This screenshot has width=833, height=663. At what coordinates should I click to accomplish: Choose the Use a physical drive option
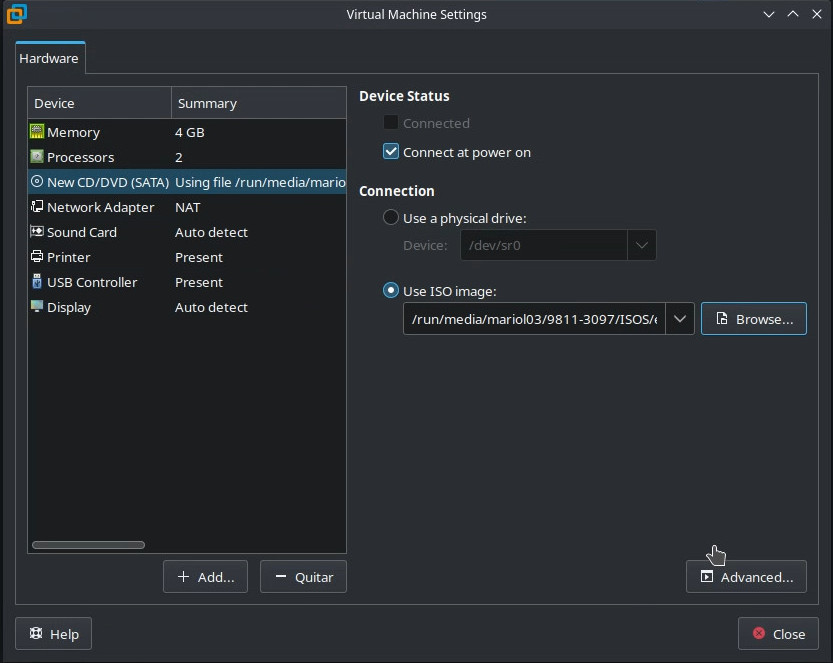(391, 217)
